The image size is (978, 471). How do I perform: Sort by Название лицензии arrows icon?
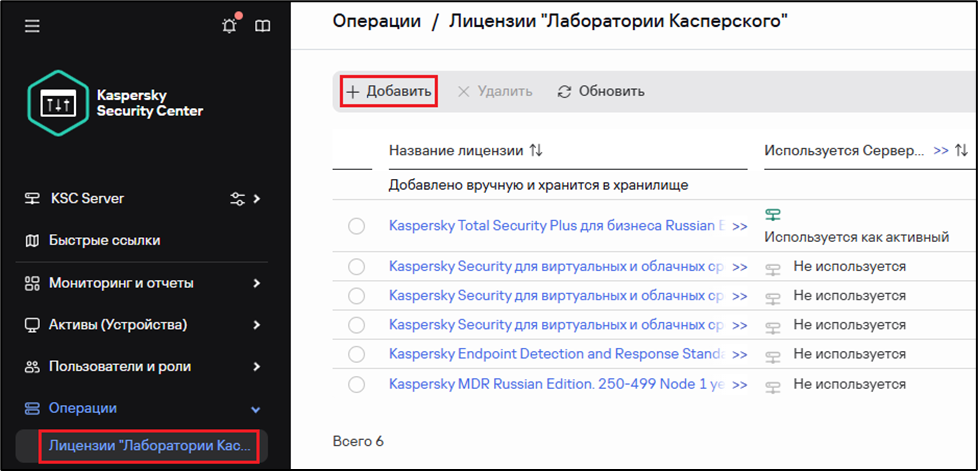pyautogui.click(x=536, y=150)
